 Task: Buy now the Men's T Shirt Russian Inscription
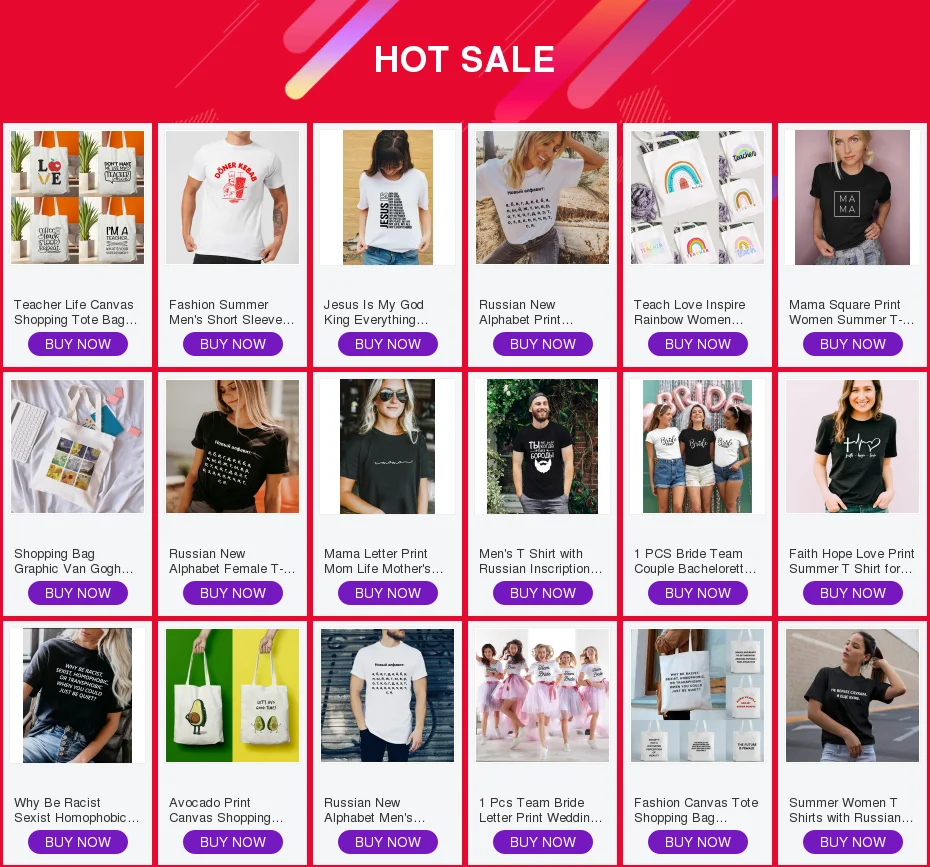click(543, 593)
